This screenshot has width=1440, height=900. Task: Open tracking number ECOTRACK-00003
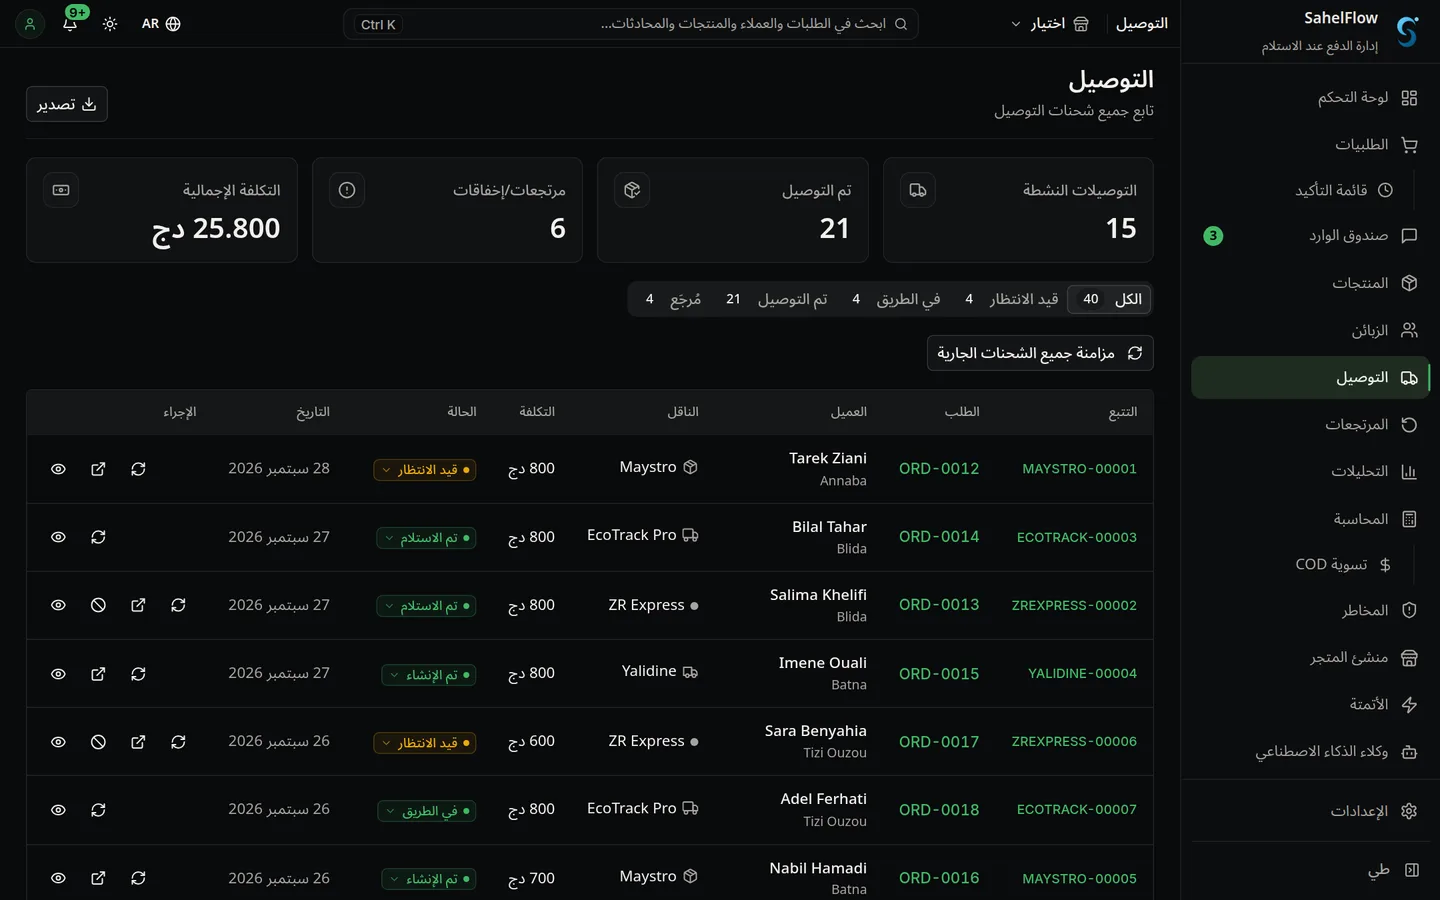pyautogui.click(x=1077, y=537)
